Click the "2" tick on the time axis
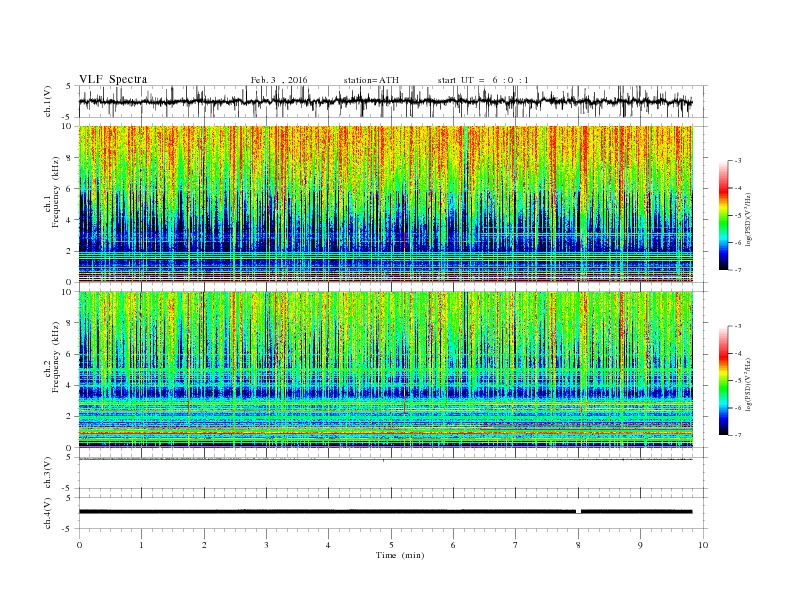 pos(204,545)
